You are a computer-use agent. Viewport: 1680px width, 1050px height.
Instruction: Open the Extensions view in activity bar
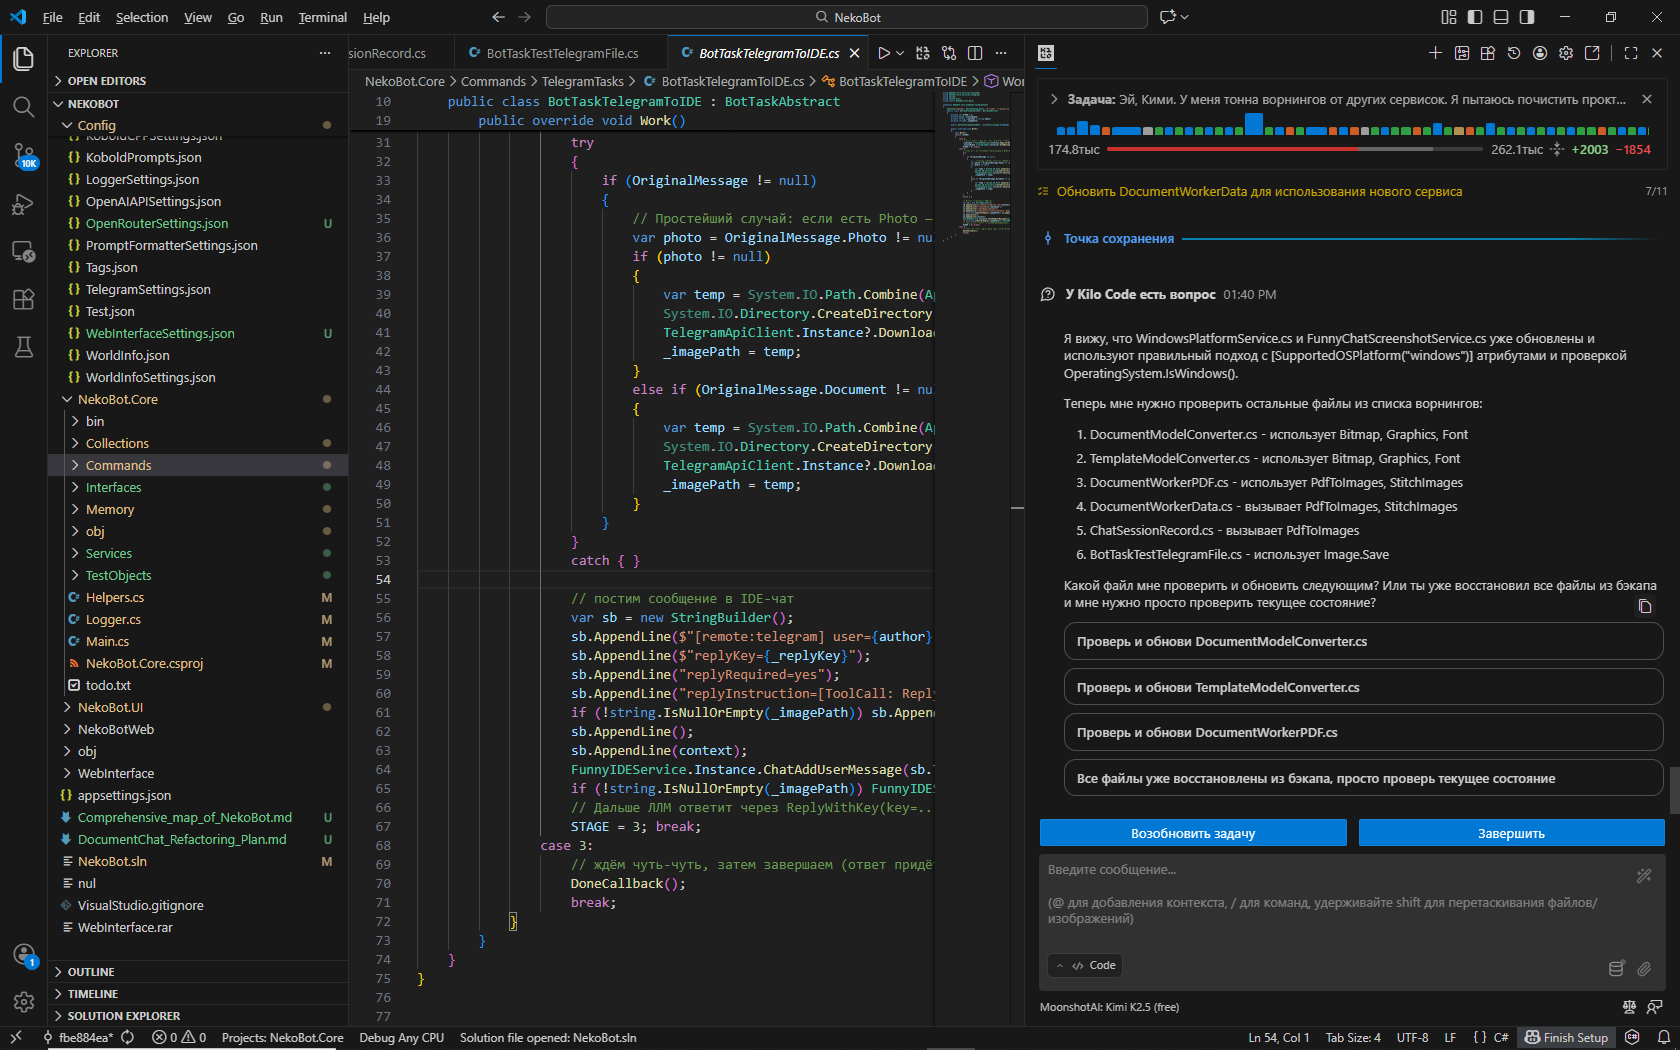pyautogui.click(x=23, y=299)
